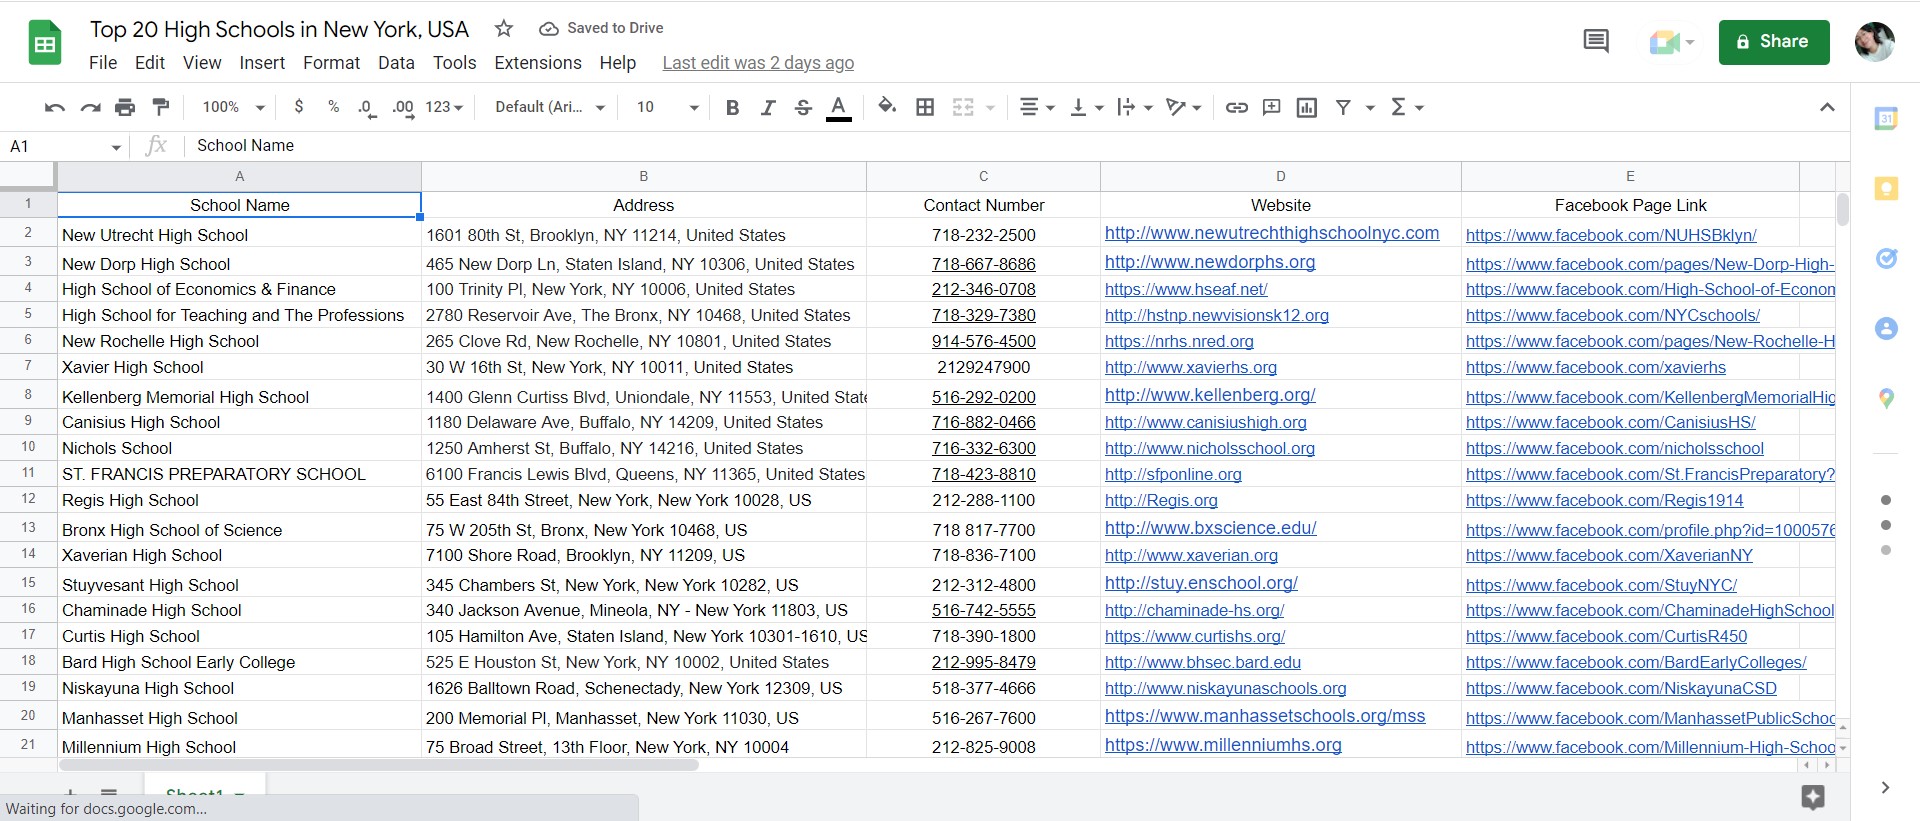Open the Default (Arial) font dropdown
This screenshot has width=1920, height=821.
550,107
